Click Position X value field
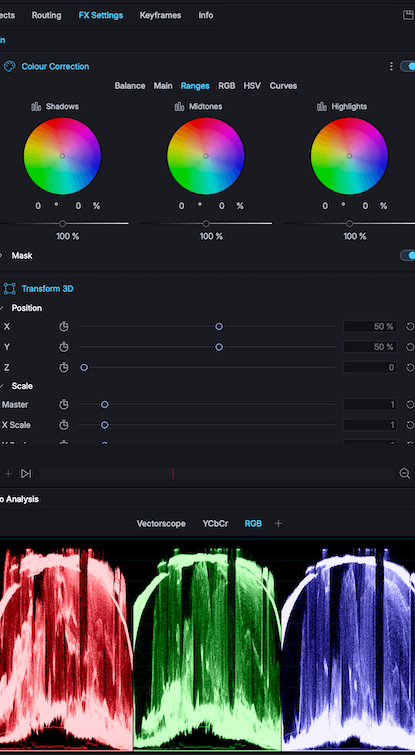Screen dimensions: 415x755 pos(370,327)
